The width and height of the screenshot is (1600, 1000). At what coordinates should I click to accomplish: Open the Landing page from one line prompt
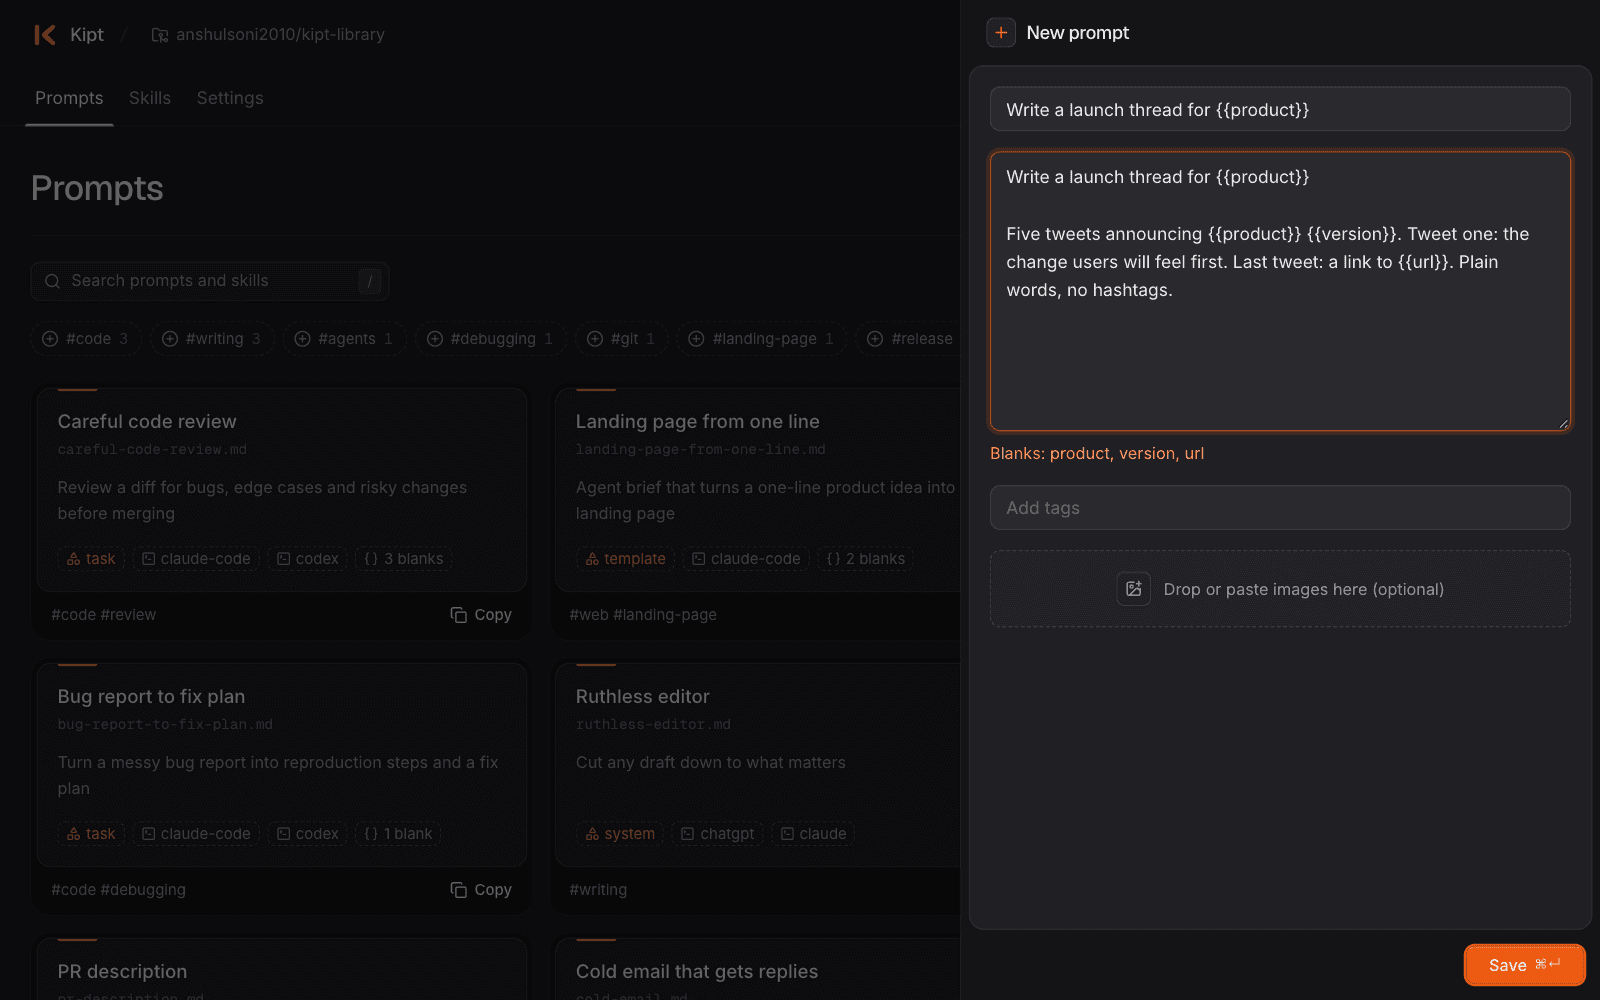pos(698,422)
